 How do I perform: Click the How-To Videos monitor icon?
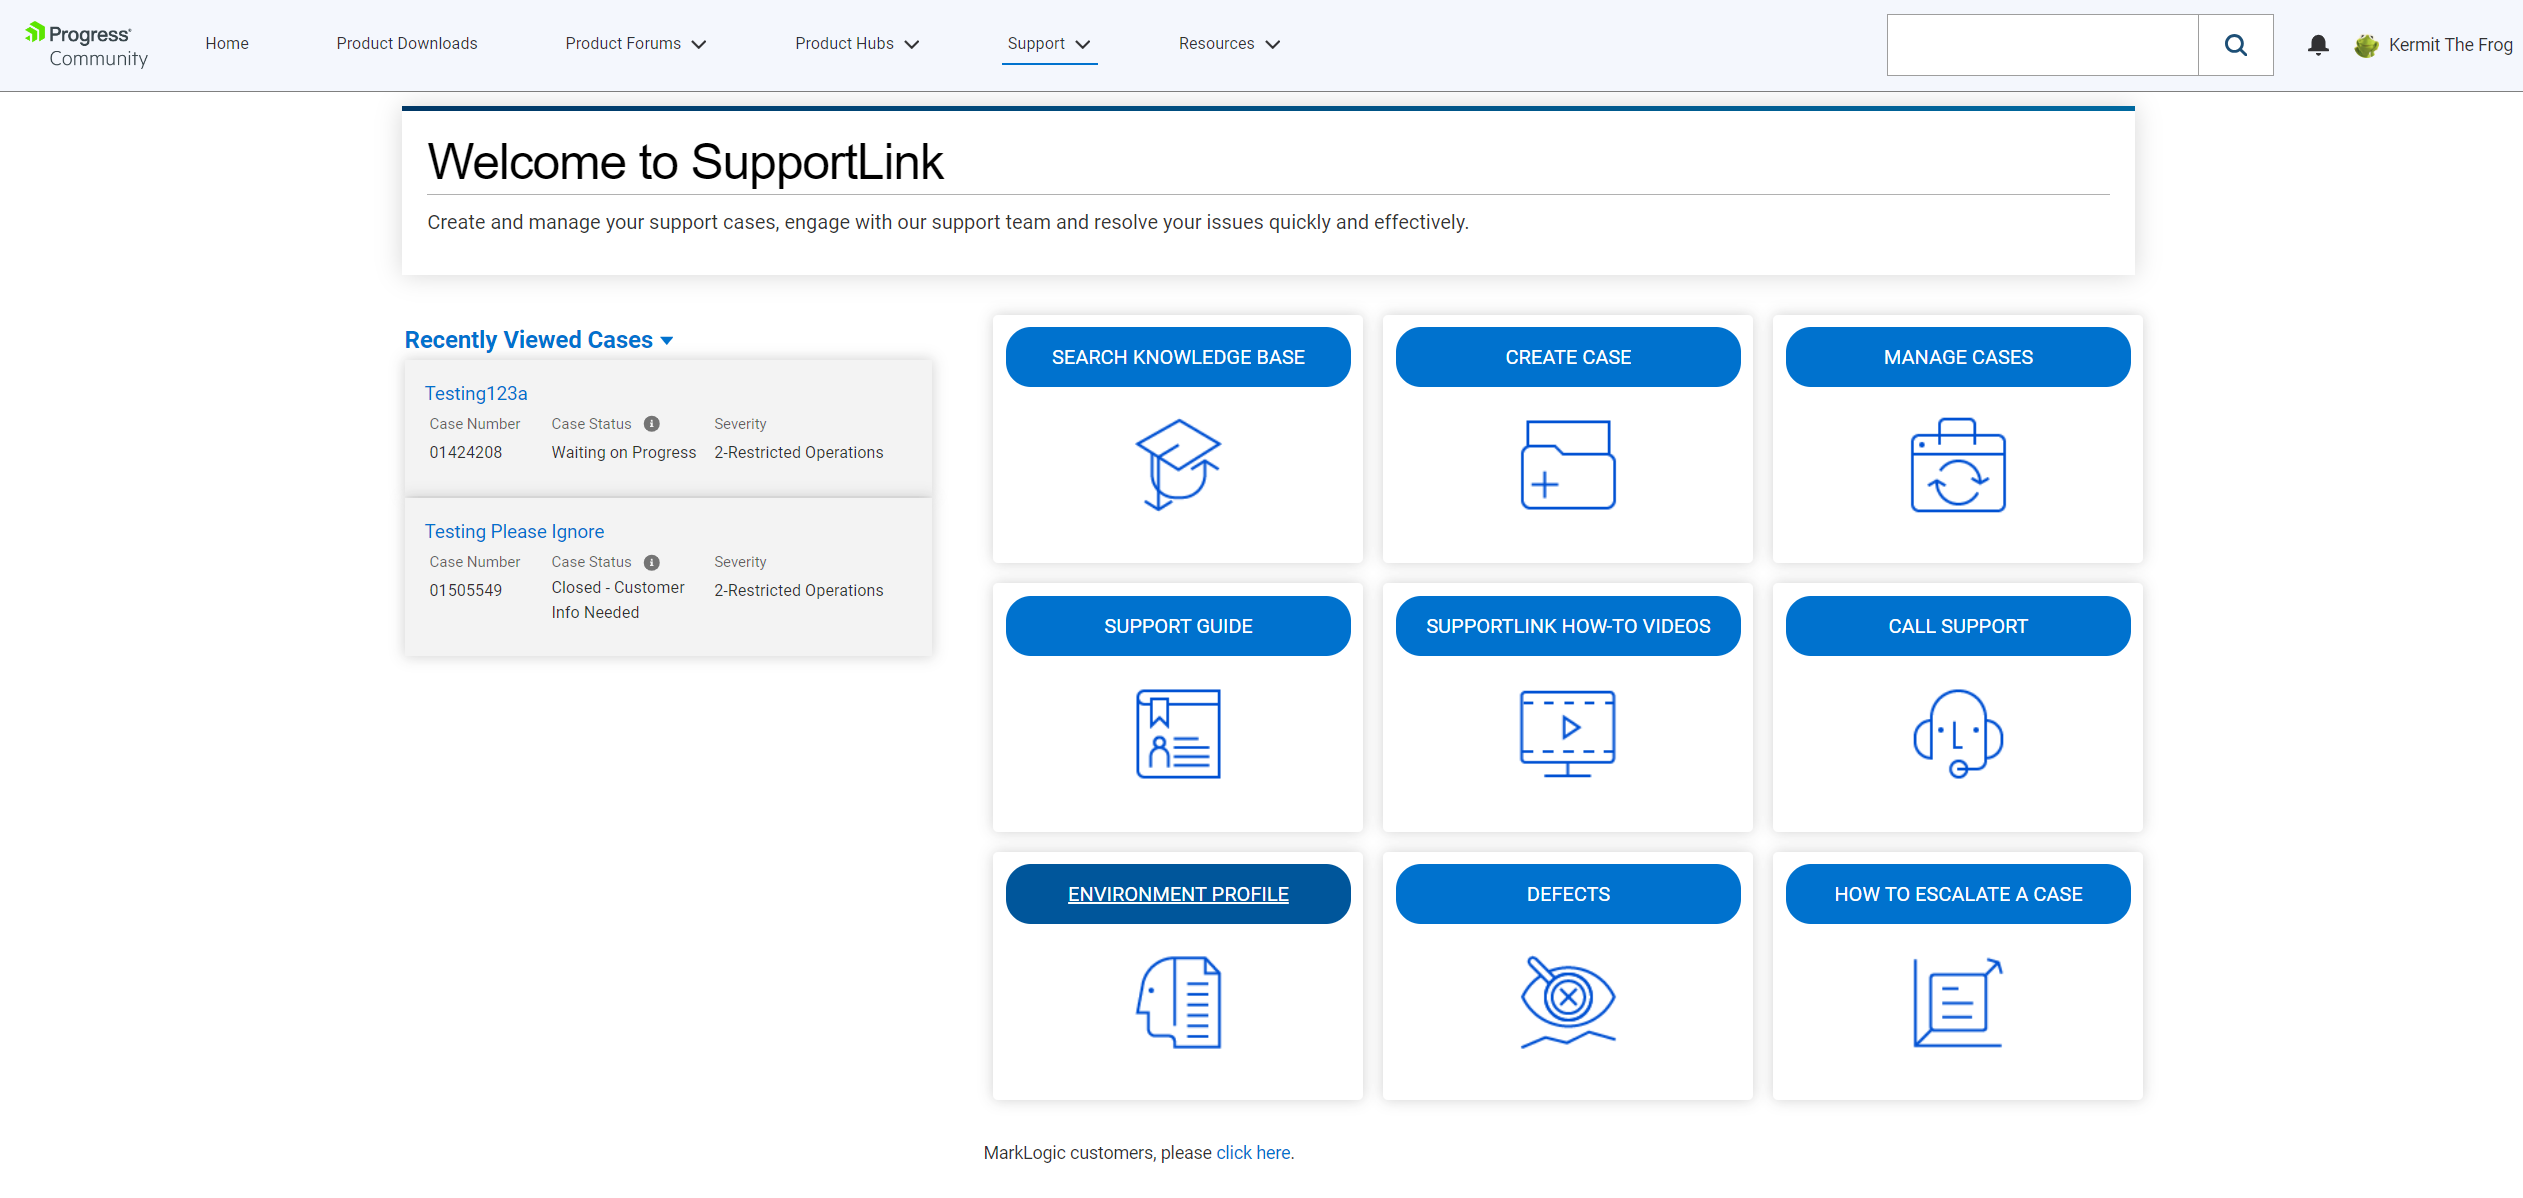(1568, 733)
